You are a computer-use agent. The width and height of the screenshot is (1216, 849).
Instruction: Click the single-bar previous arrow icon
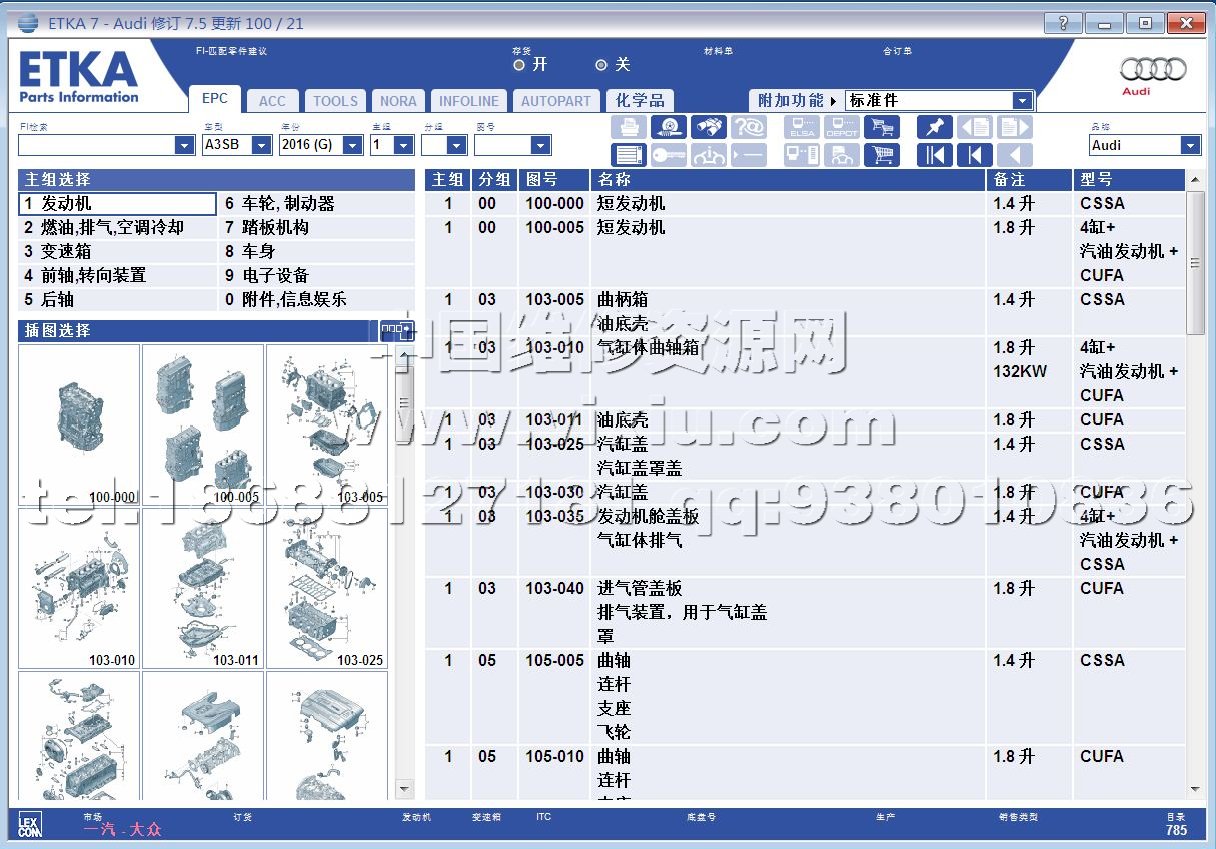974,155
